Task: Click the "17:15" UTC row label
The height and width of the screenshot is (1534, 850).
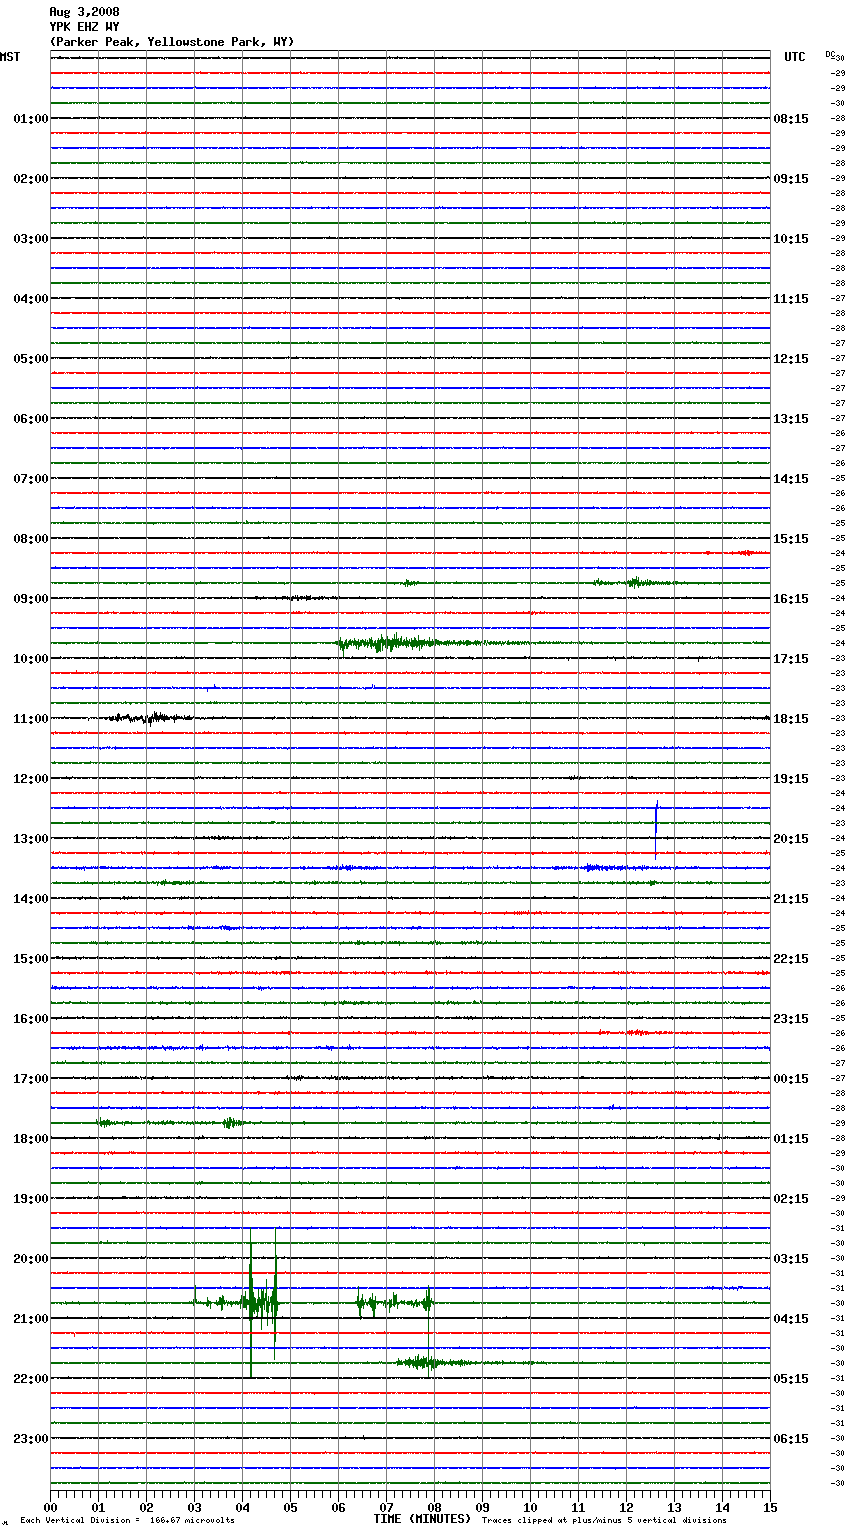Action: (x=791, y=659)
